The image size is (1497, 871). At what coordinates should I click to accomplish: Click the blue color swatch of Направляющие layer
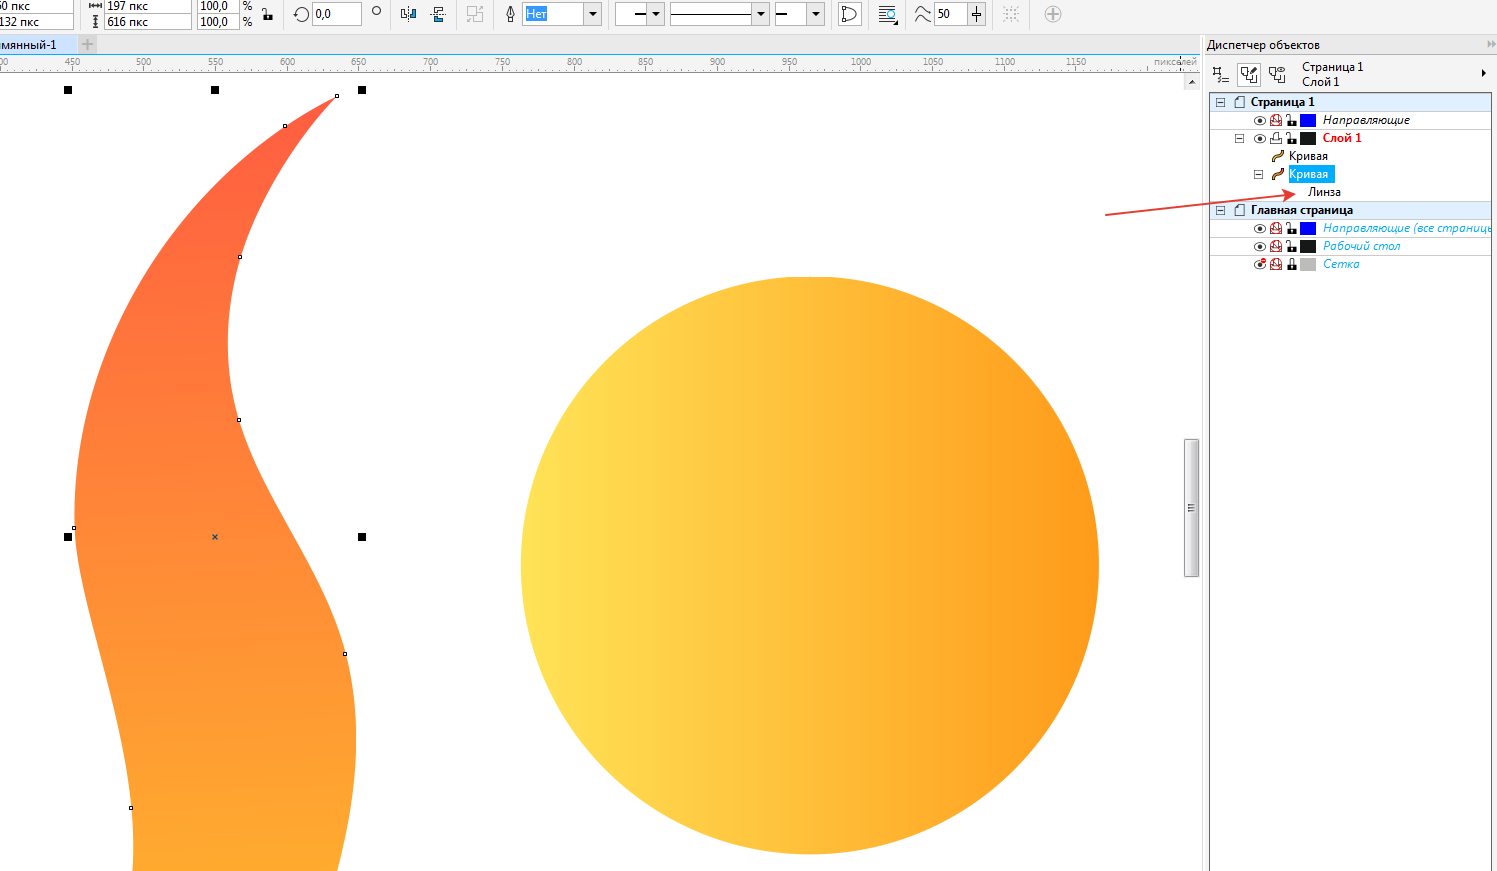pyautogui.click(x=1308, y=120)
